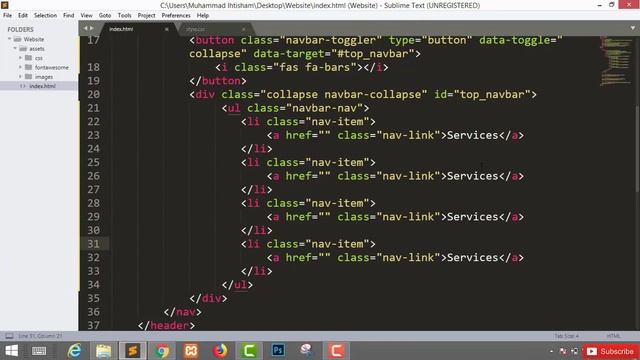Viewport: 640px width, 360px height.
Task: Select the fontawesome folder in sidebar
Action: click(x=51, y=67)
